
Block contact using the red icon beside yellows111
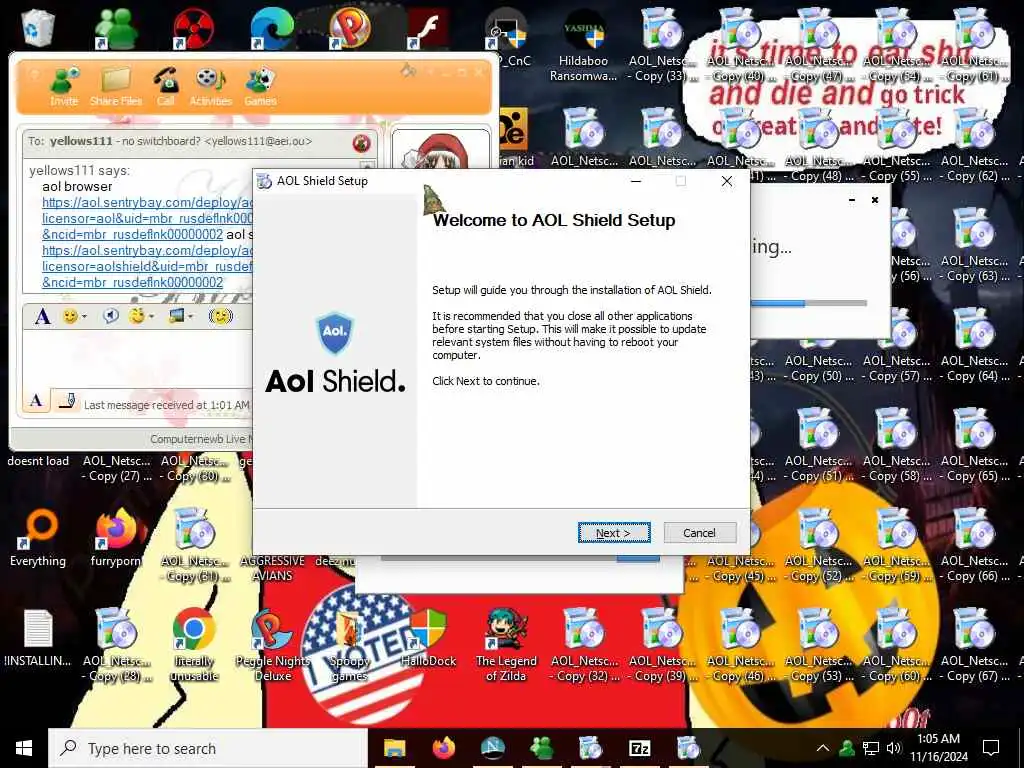pos(361,142)
